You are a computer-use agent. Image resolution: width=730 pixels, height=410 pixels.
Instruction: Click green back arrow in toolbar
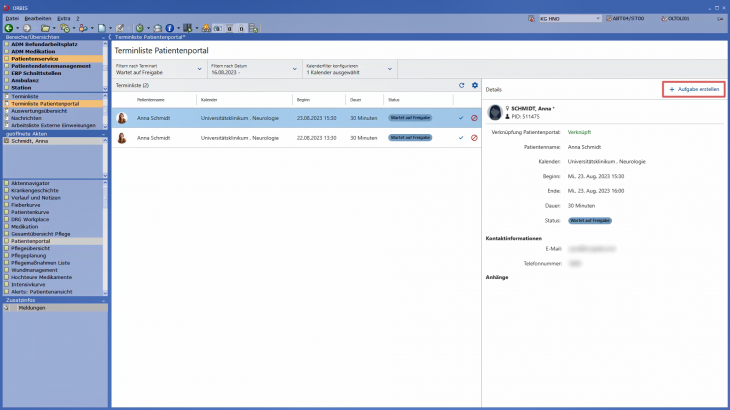[8, 28]
